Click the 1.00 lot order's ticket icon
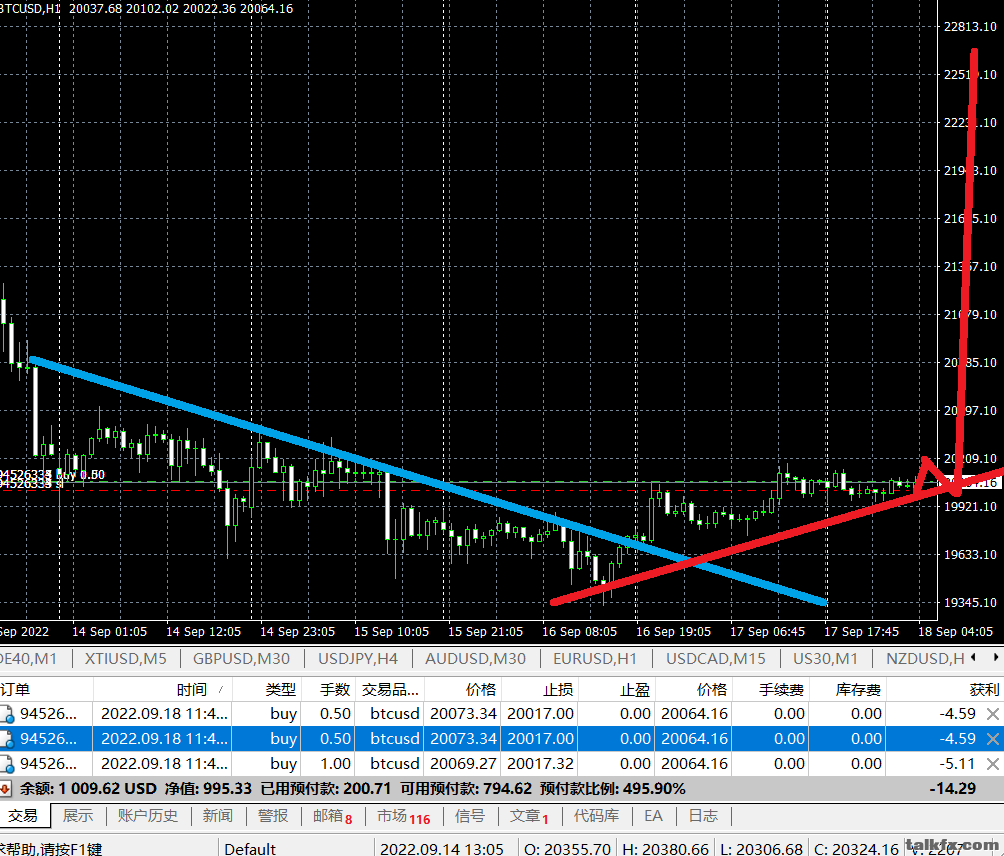The image size is (1004, 856). click(x=7, y=764)
